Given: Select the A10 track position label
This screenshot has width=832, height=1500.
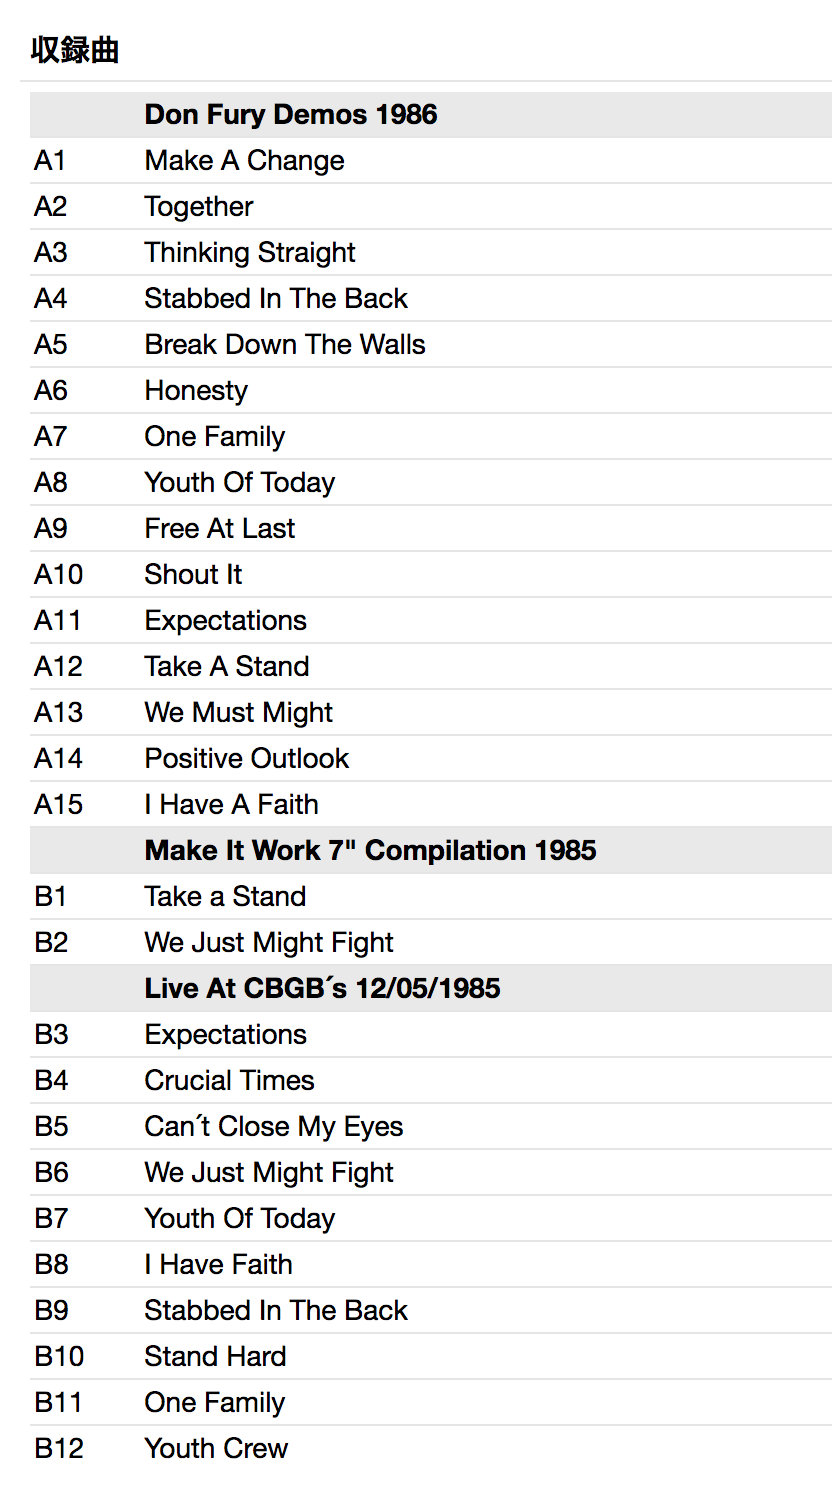Looking at the screenshot, I should pyautogui.click(x=58, y=574).
